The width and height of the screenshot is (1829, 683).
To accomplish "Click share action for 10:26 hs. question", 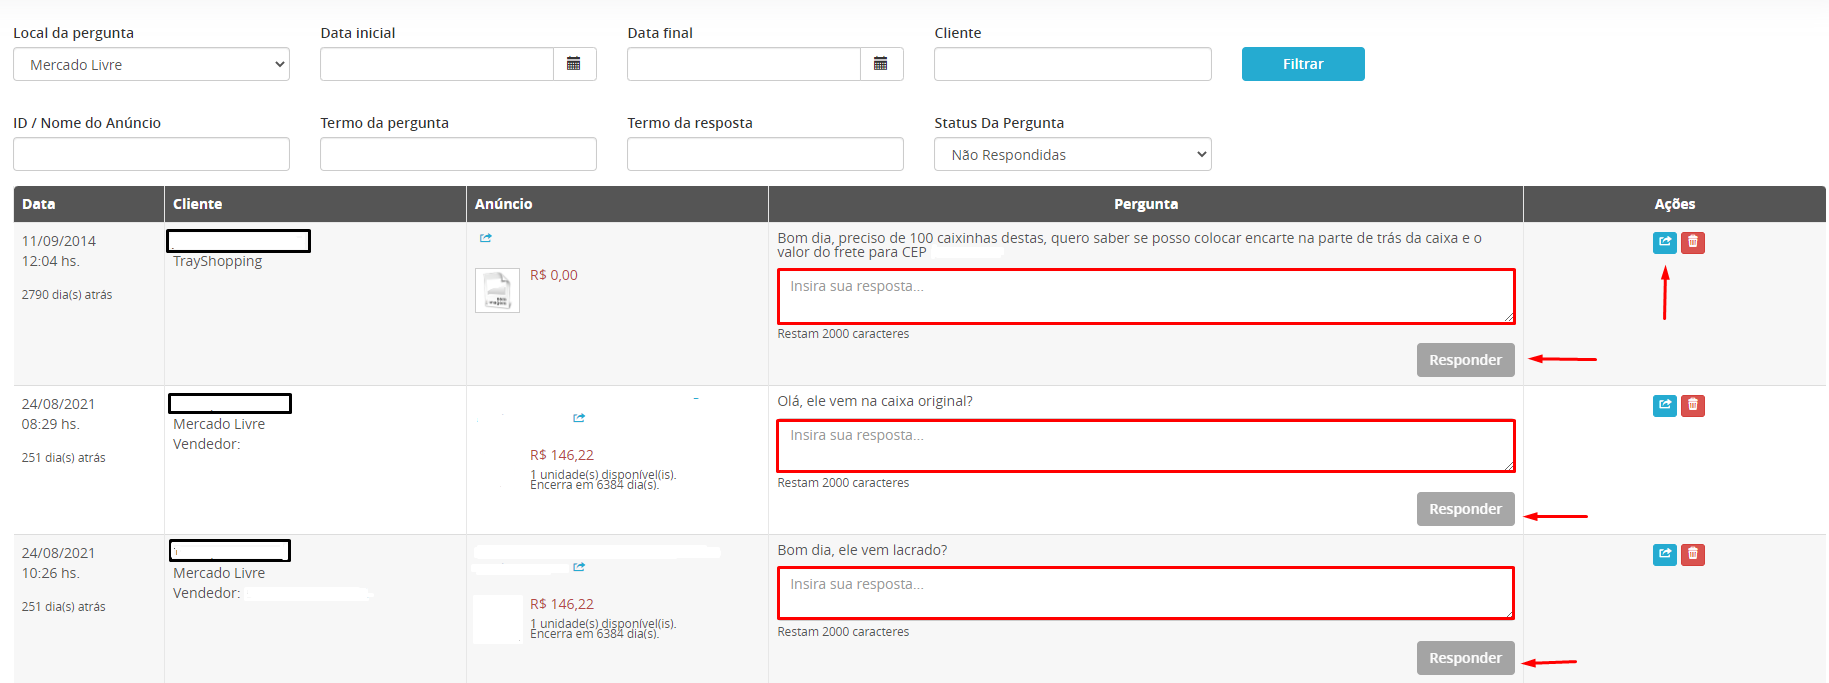I will point(1665,554).
